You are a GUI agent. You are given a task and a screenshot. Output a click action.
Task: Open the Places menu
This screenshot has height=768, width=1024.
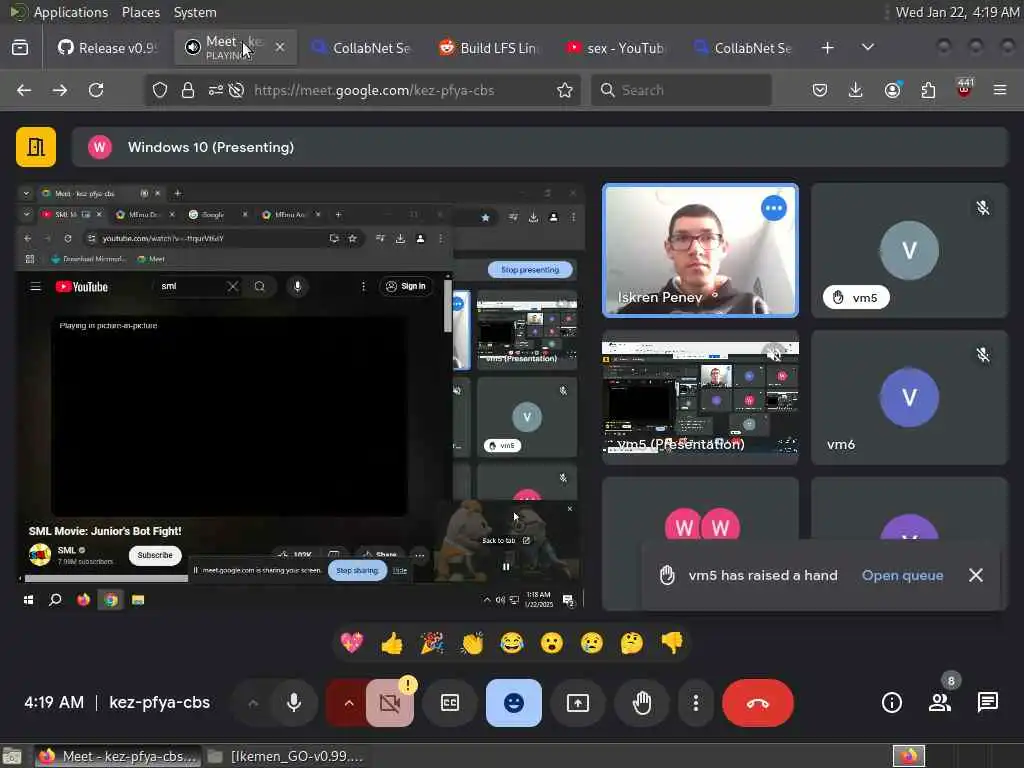[140, 12]
